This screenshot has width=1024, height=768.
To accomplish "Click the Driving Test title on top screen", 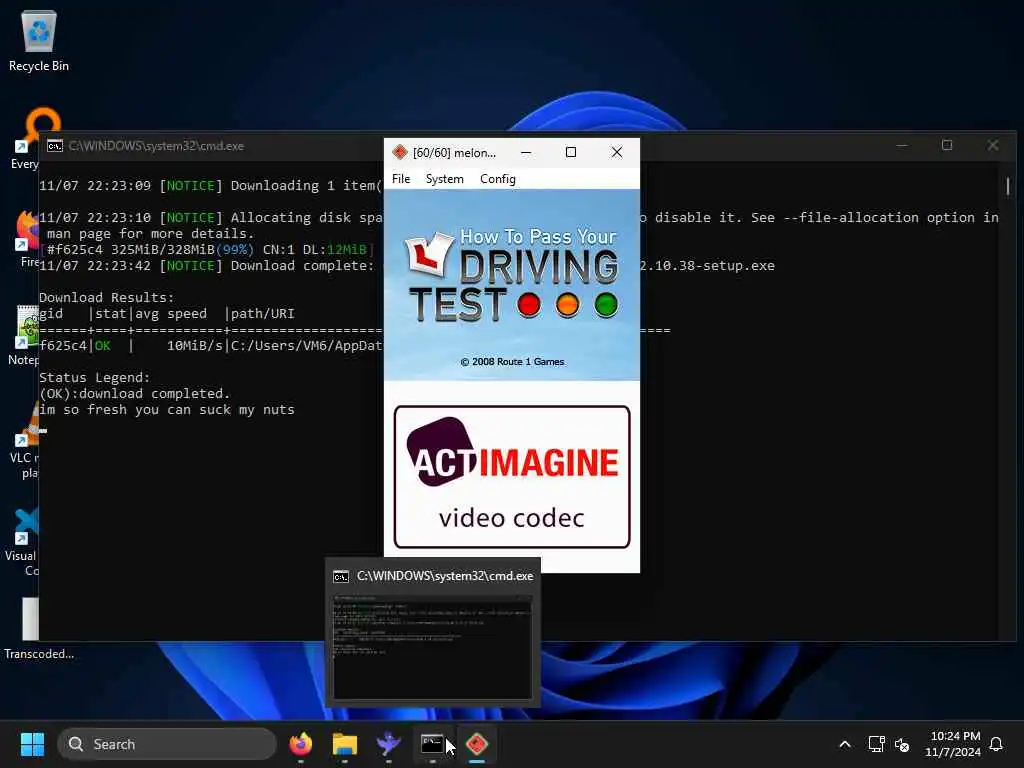I will (x=513, y=276).
